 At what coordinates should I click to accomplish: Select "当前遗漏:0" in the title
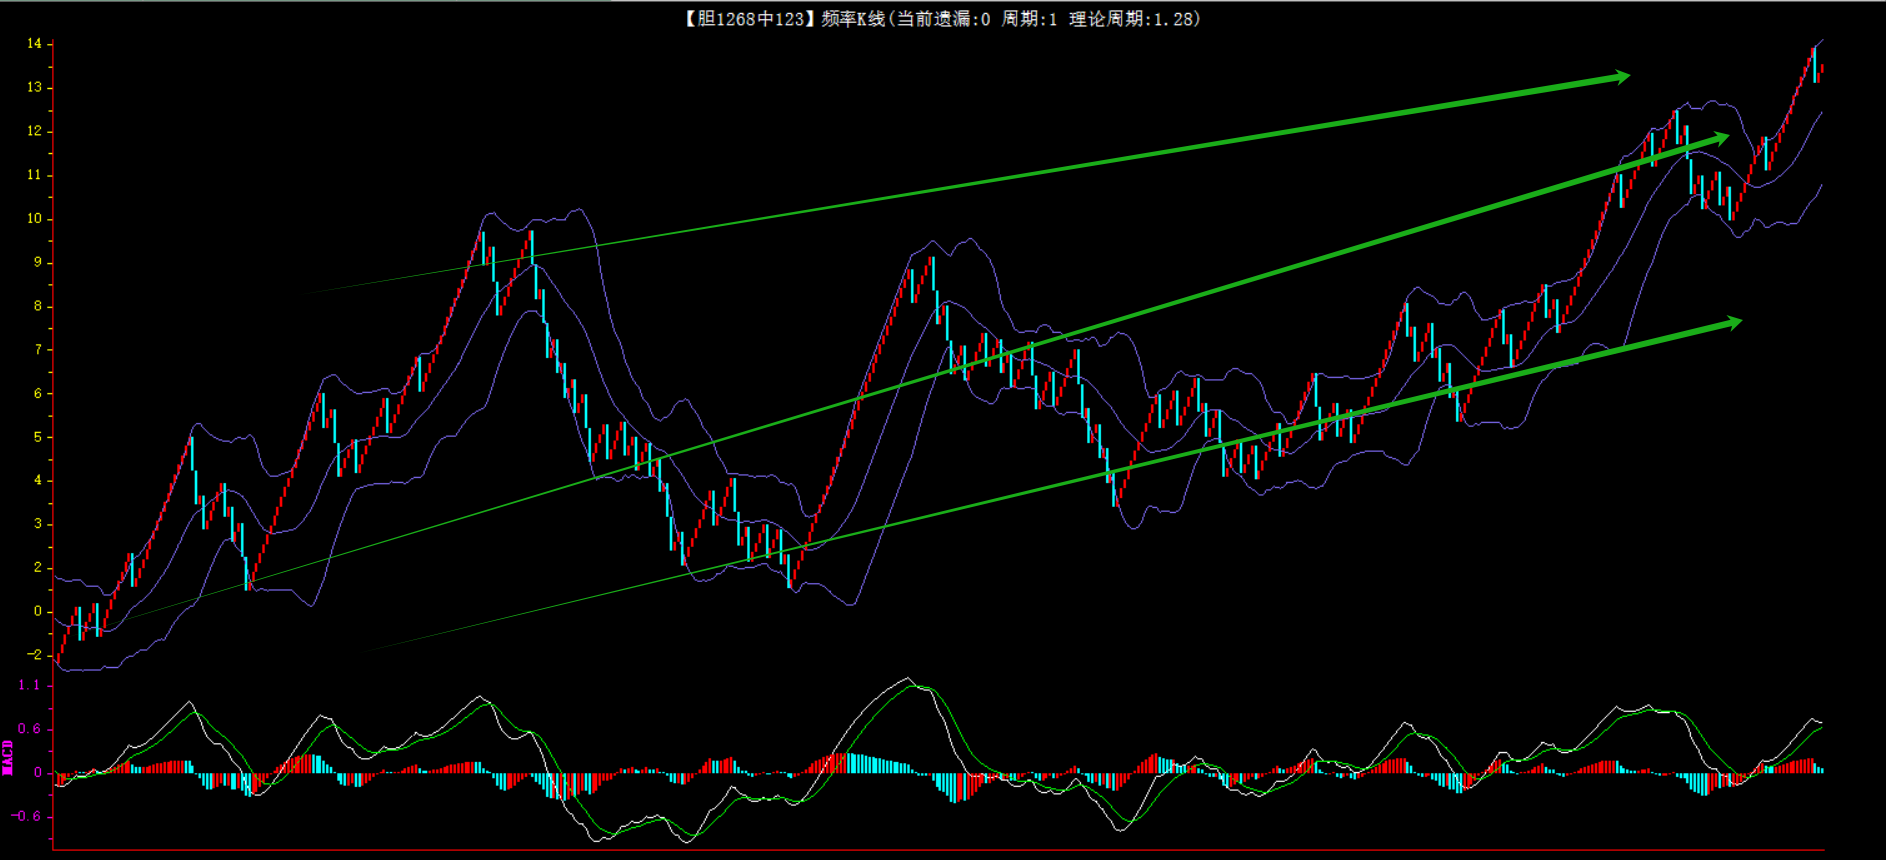click(943, 19)
